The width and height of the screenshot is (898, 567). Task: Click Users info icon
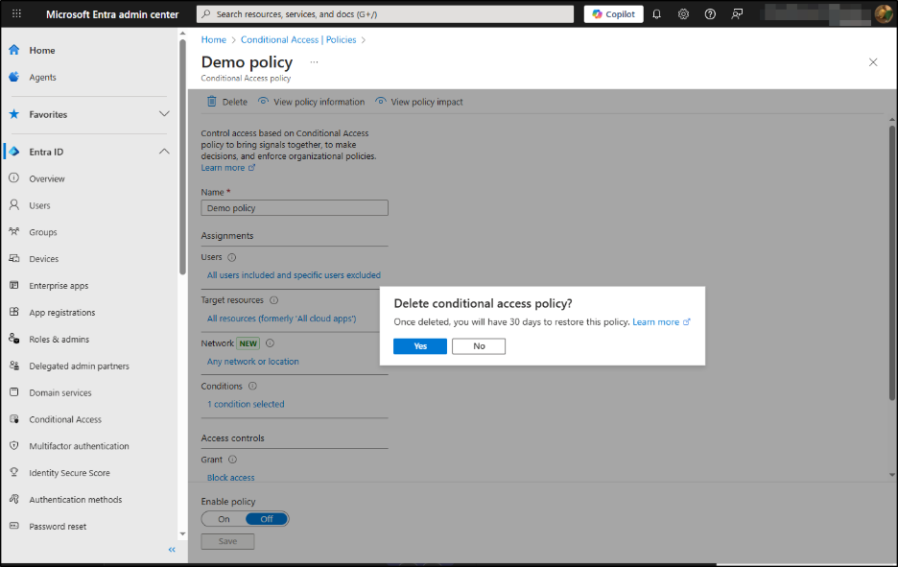tap(231, 258)
